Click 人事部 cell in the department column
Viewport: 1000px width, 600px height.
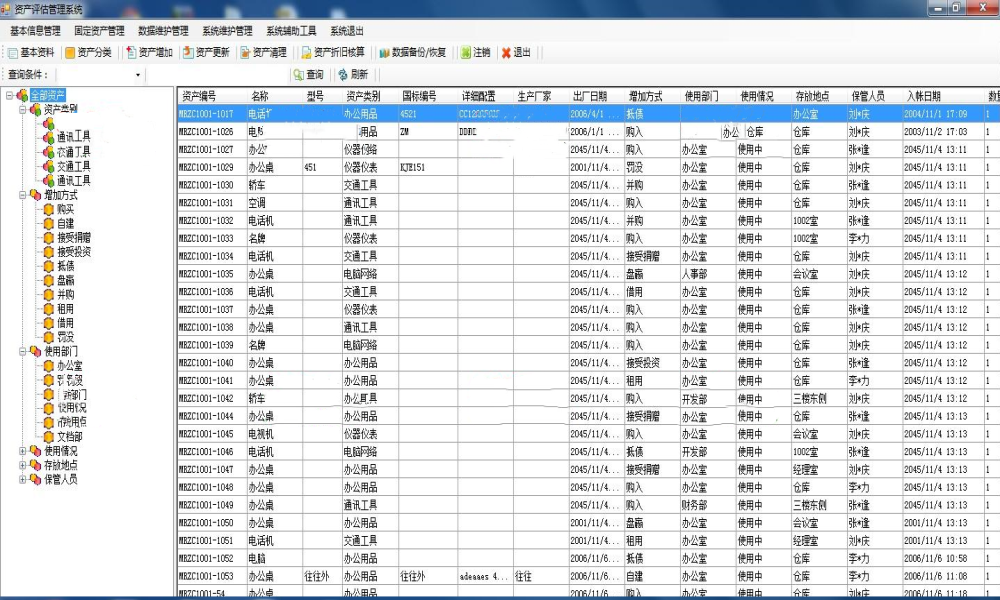click(707, 274)
